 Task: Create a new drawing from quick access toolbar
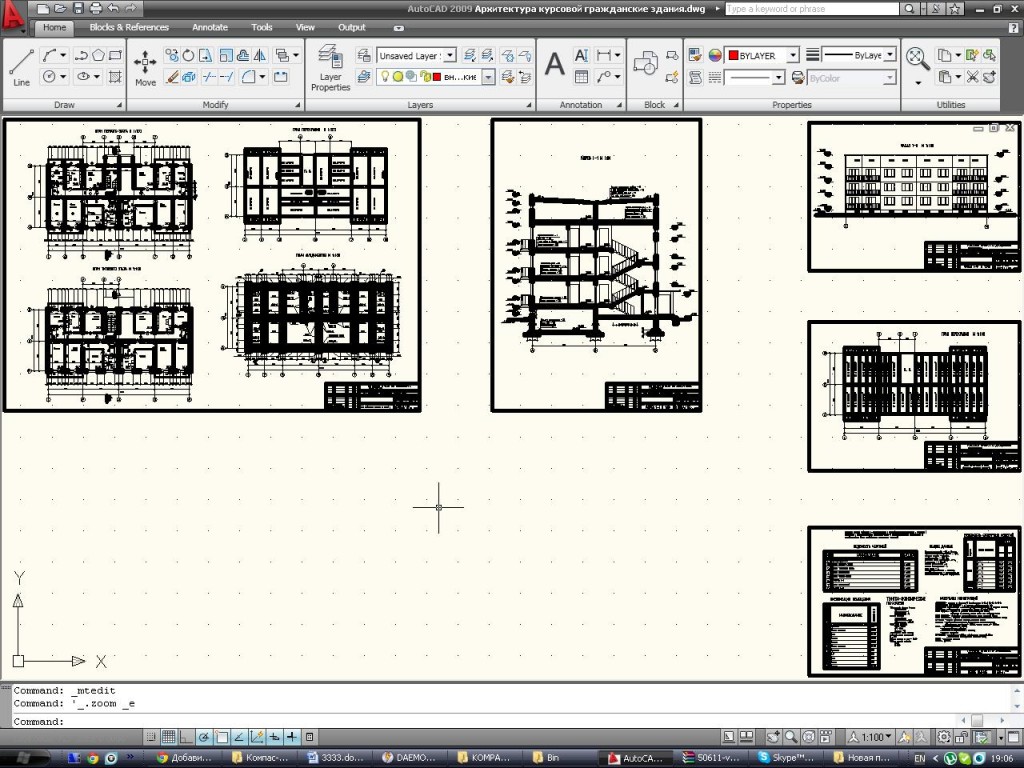click(x=43, y=8)
